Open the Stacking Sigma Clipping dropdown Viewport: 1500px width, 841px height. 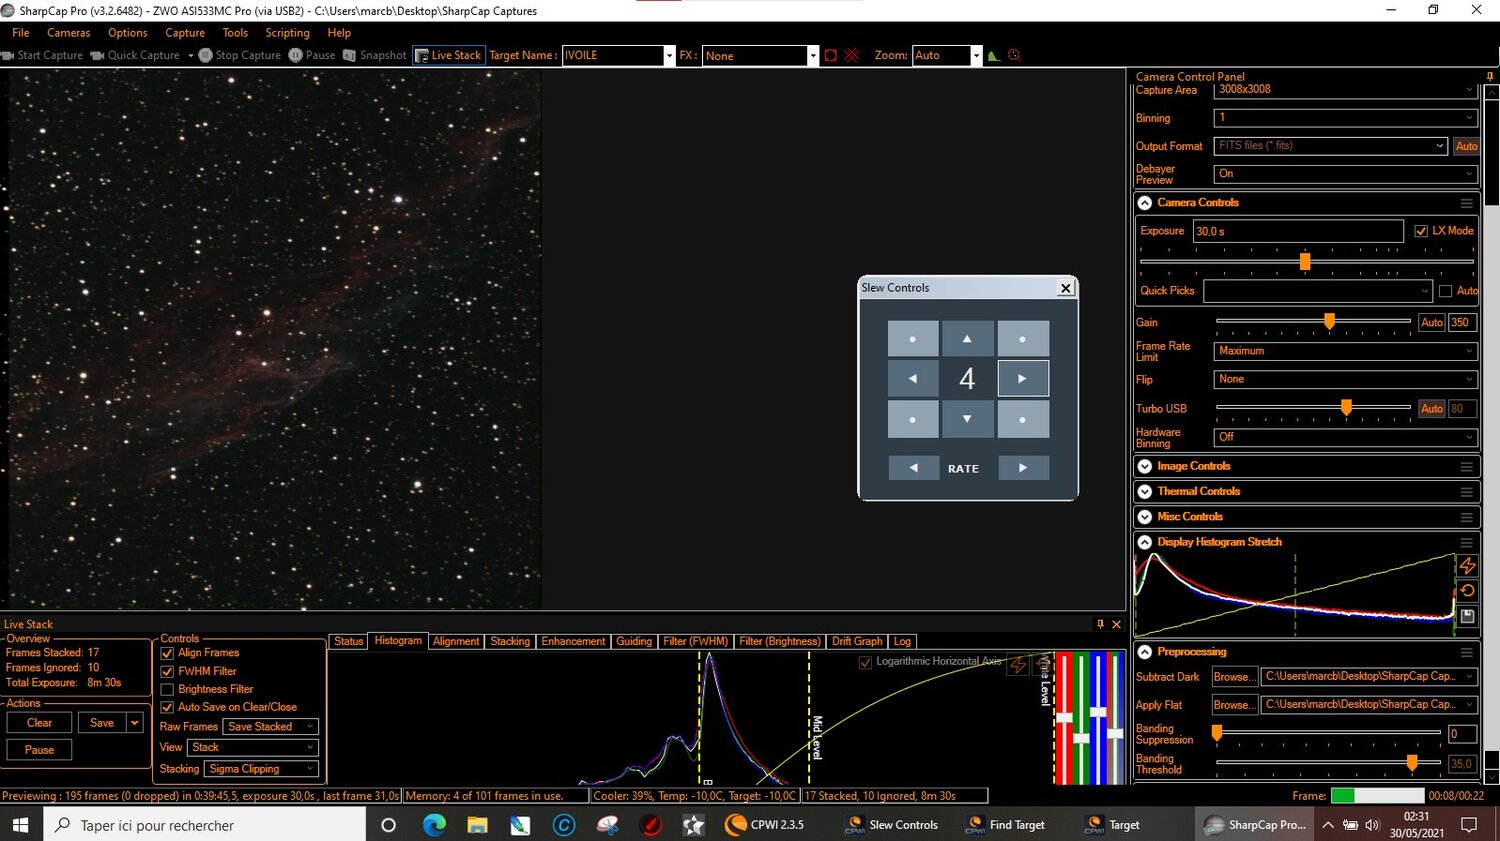[262, 769]
